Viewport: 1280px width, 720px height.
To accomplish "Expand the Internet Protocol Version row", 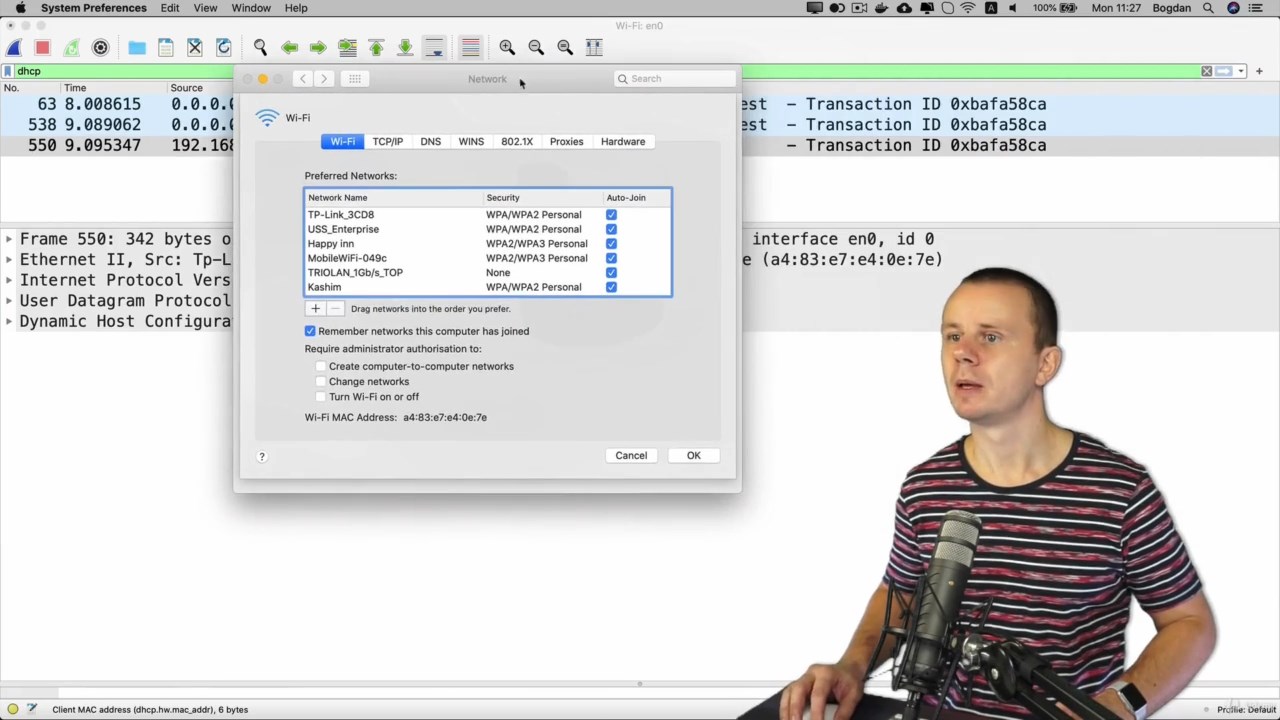I will point(9,280).
